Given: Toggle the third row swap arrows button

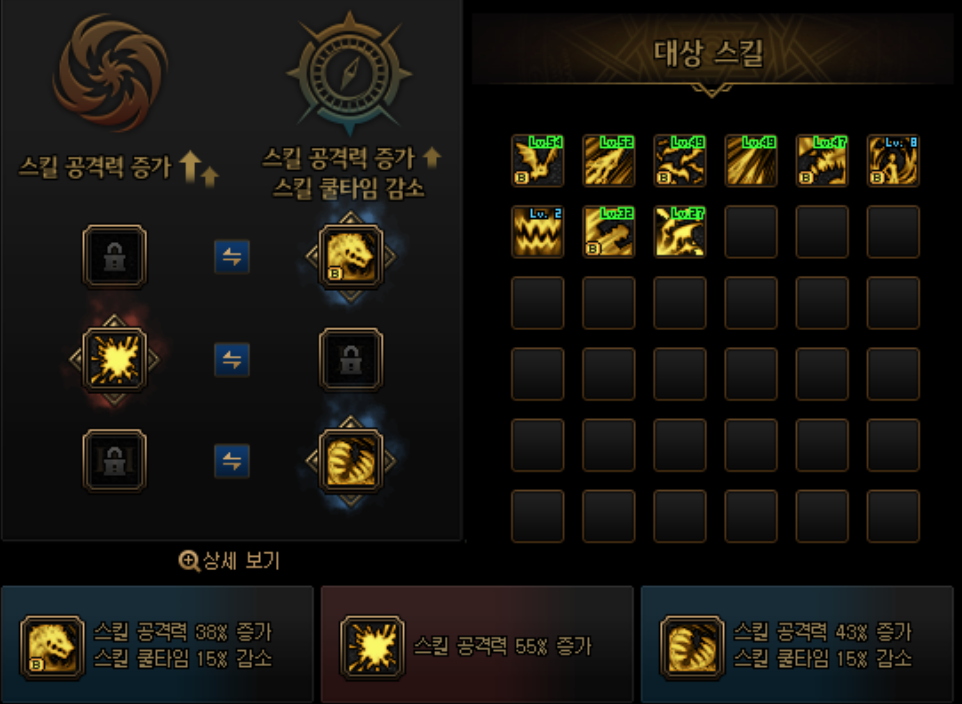Looking at the screenshot, I should click(x=232, y=461).
